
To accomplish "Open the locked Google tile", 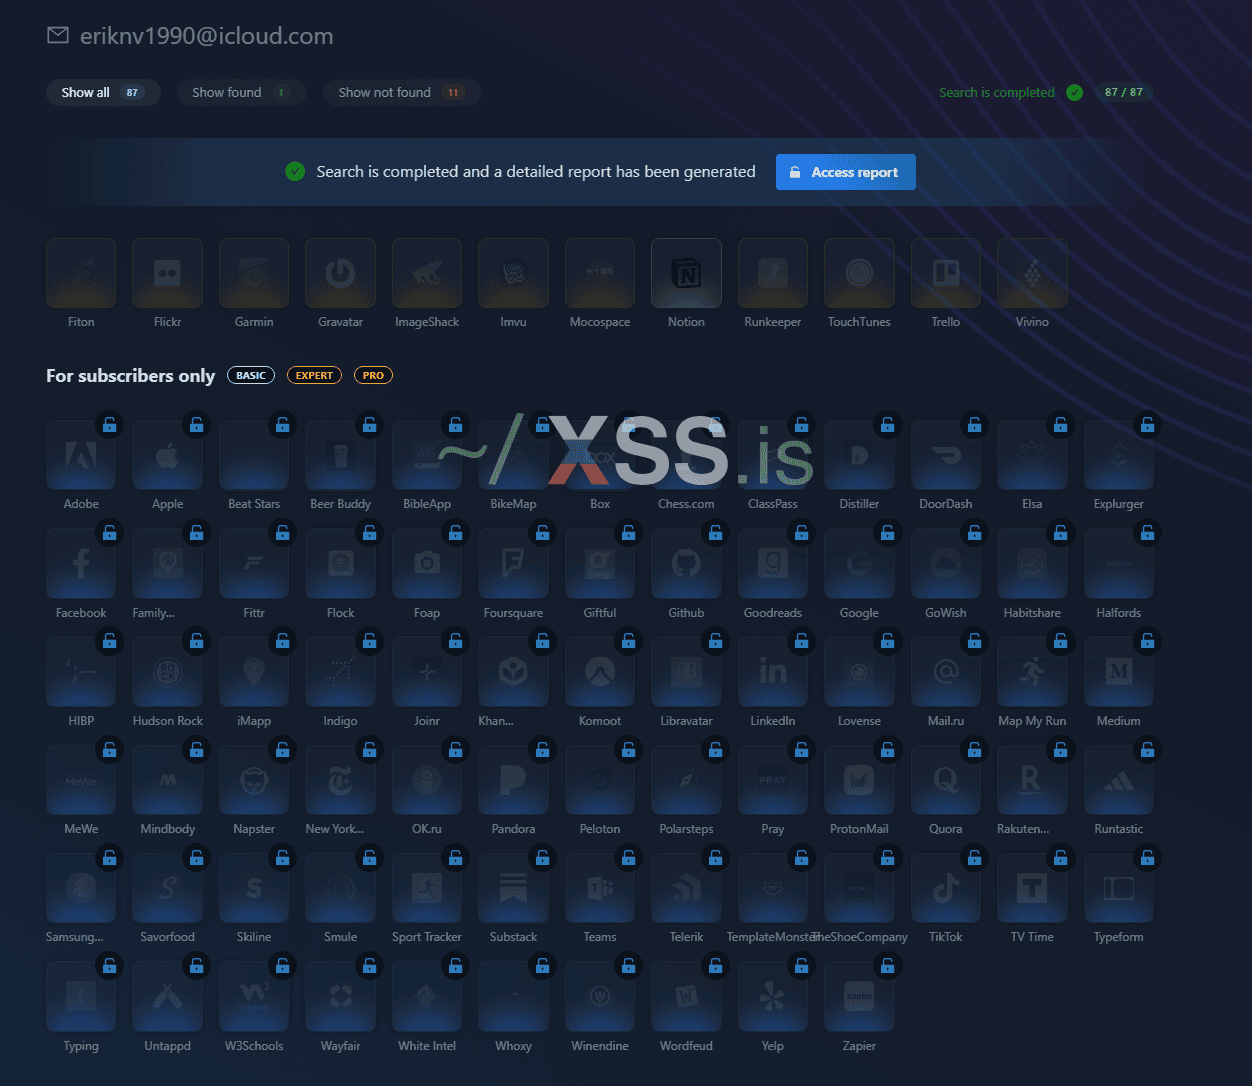I will 859,564.
